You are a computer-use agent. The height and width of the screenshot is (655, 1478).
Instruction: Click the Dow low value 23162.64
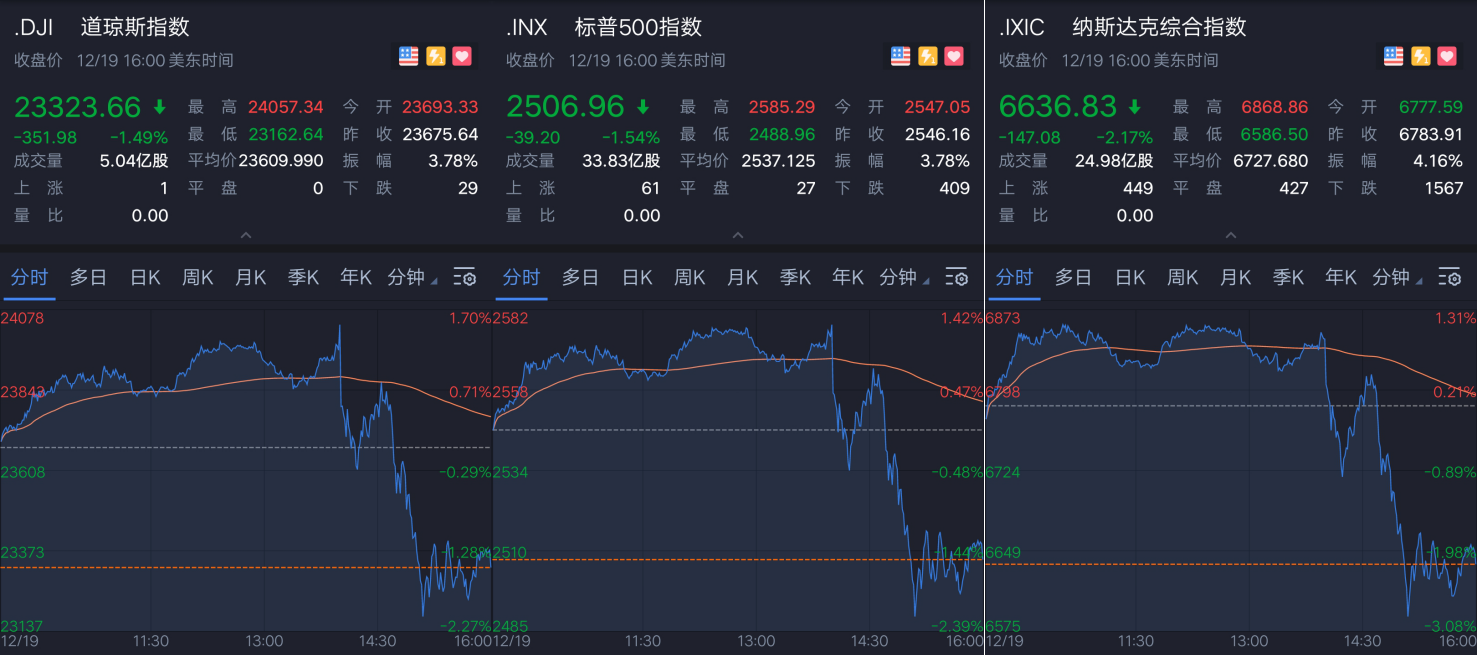286,134
